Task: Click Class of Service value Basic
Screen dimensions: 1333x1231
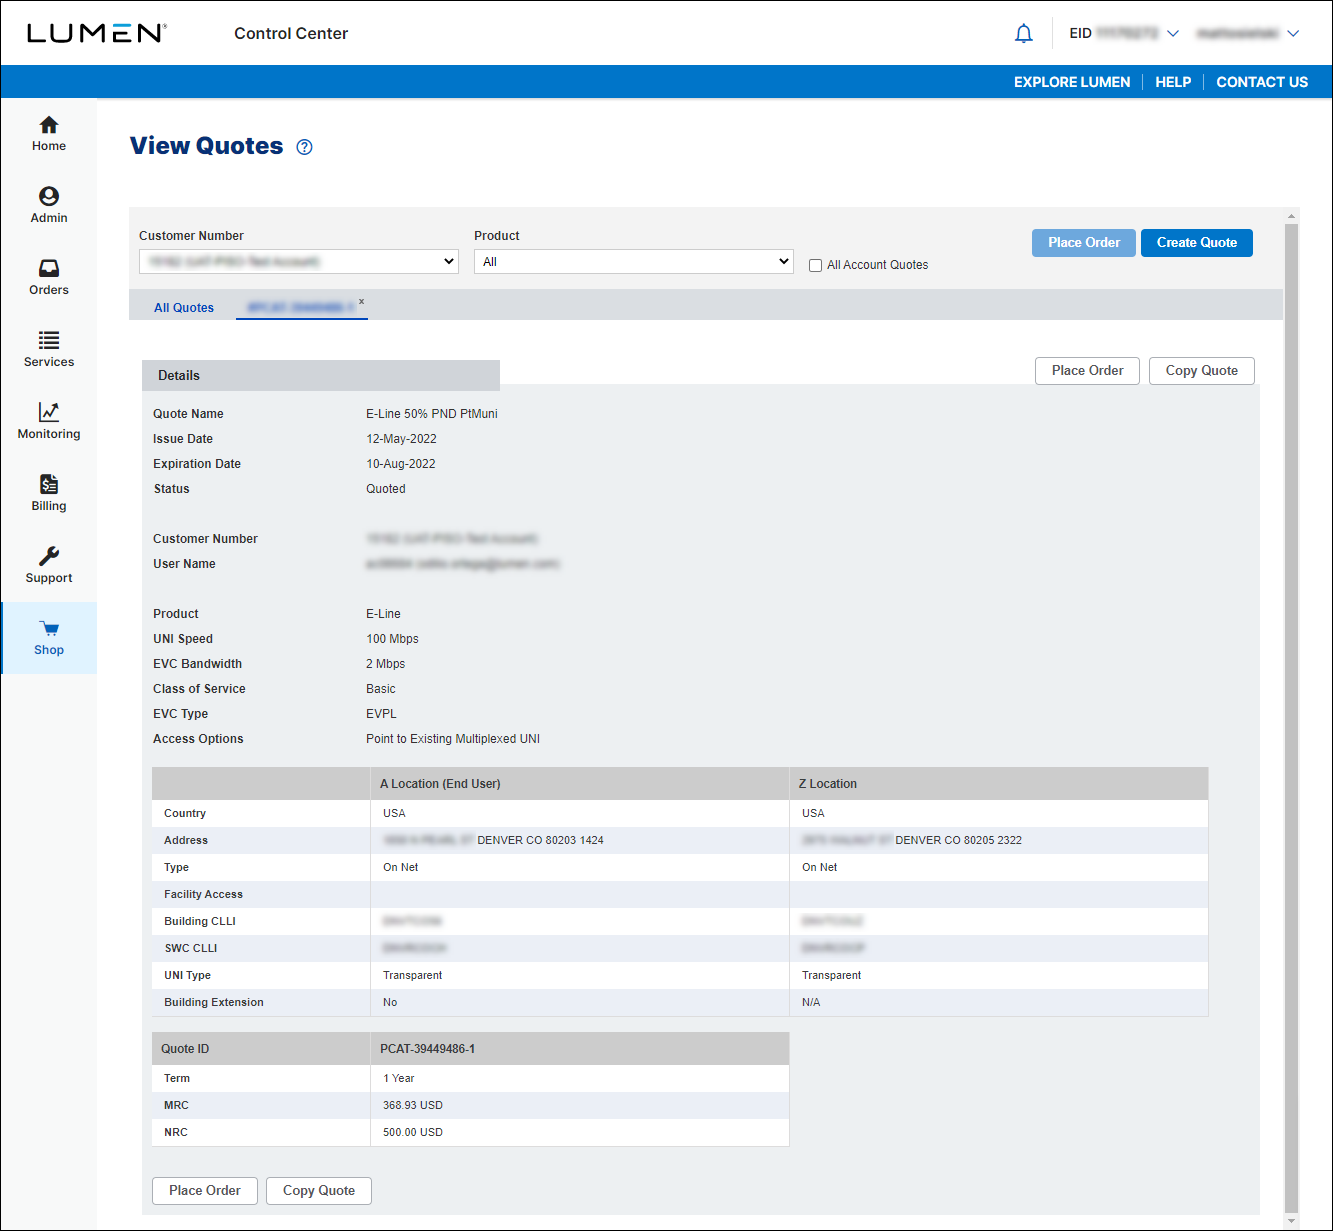Action: tap(381, 689)
